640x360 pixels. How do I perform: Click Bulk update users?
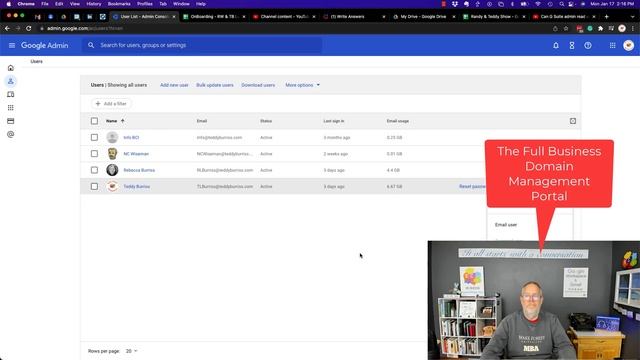(x=215, y=85)
